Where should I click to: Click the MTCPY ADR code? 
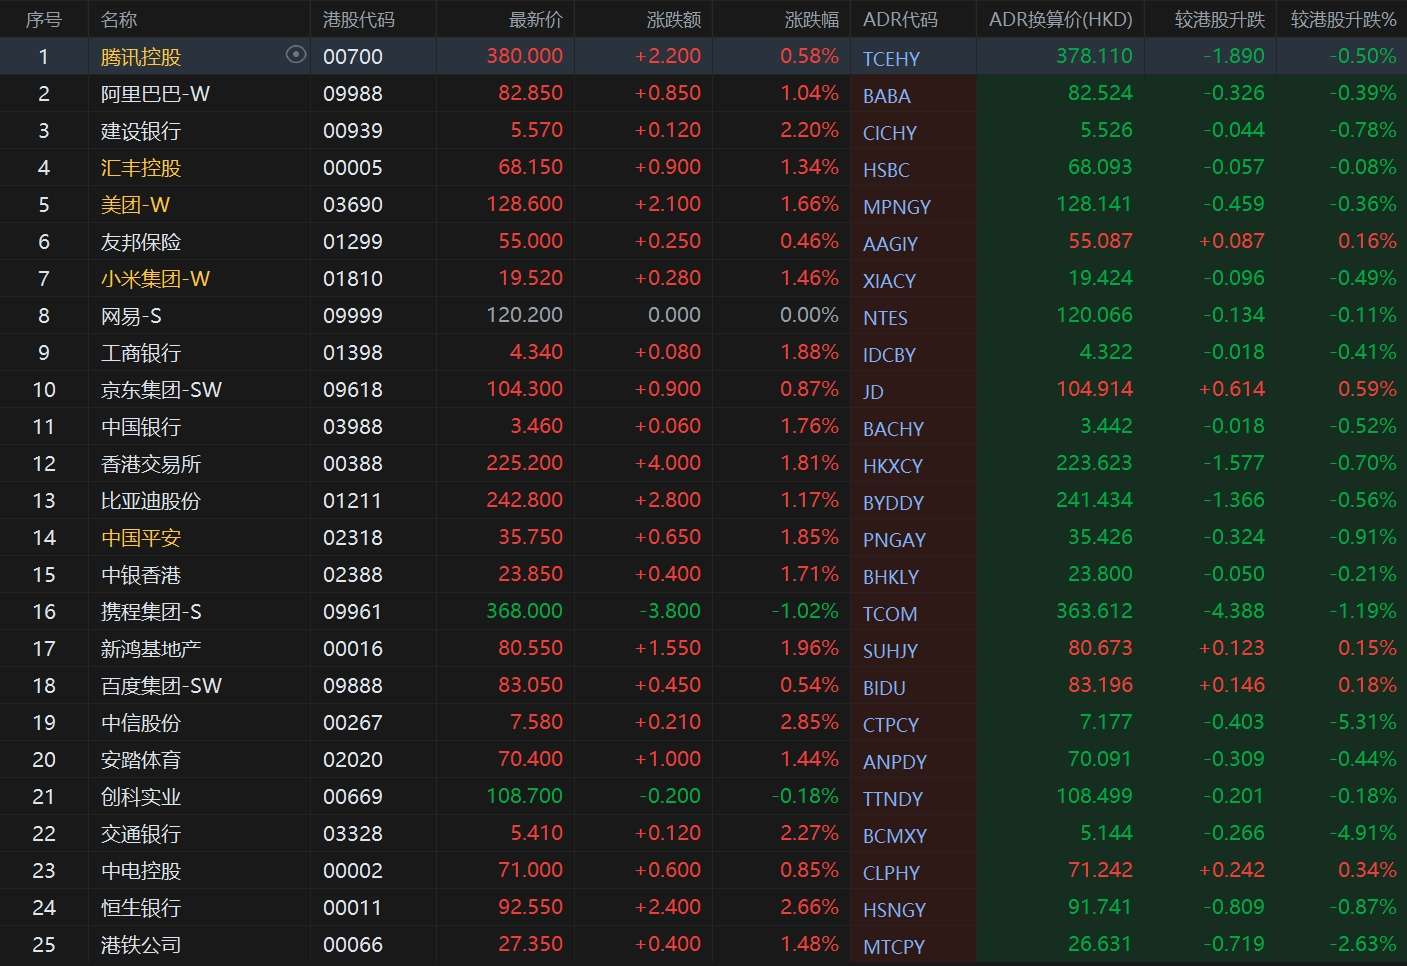[x=894, y=947]
